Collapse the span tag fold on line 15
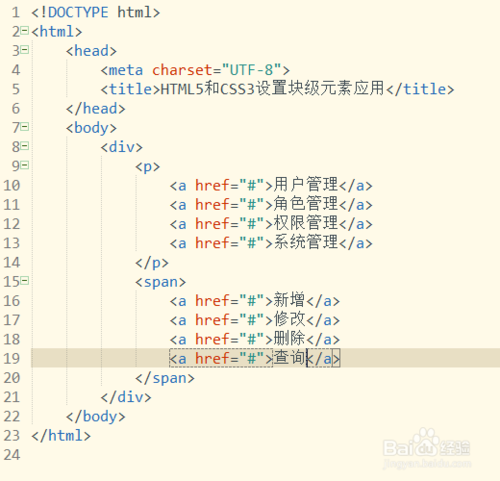Image resolution: width=500 pixels, height=481 pixels. tap(24, 281)
